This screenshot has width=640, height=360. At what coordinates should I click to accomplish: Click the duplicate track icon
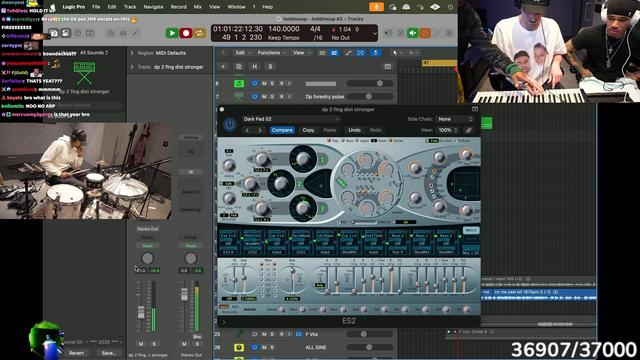pos(239,67)
